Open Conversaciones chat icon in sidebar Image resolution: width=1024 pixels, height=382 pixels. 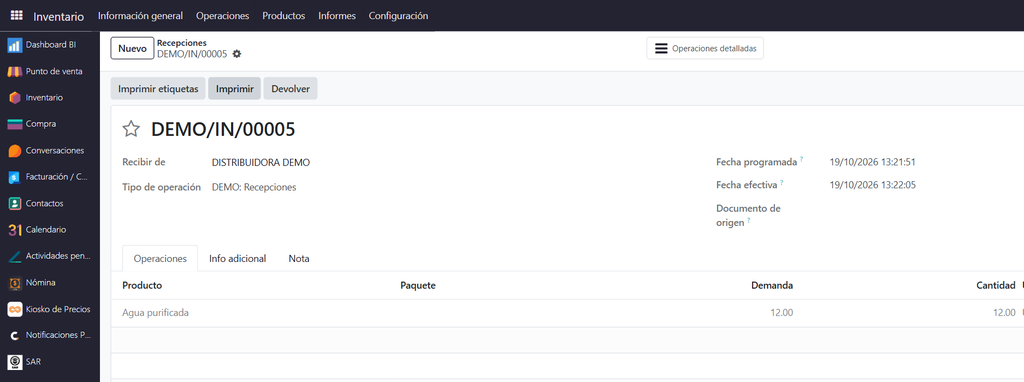coord(14,150)
